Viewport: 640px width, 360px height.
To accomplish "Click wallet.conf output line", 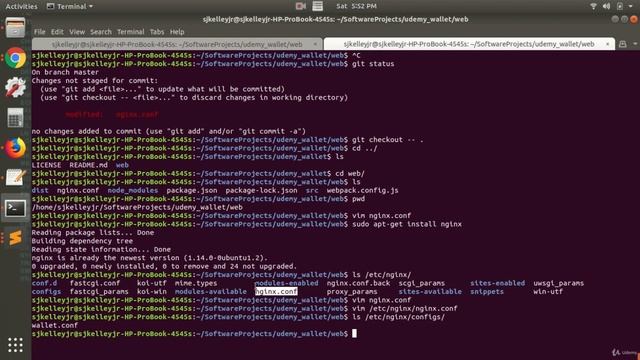I will pyautogui.click(x=55, y=325).
